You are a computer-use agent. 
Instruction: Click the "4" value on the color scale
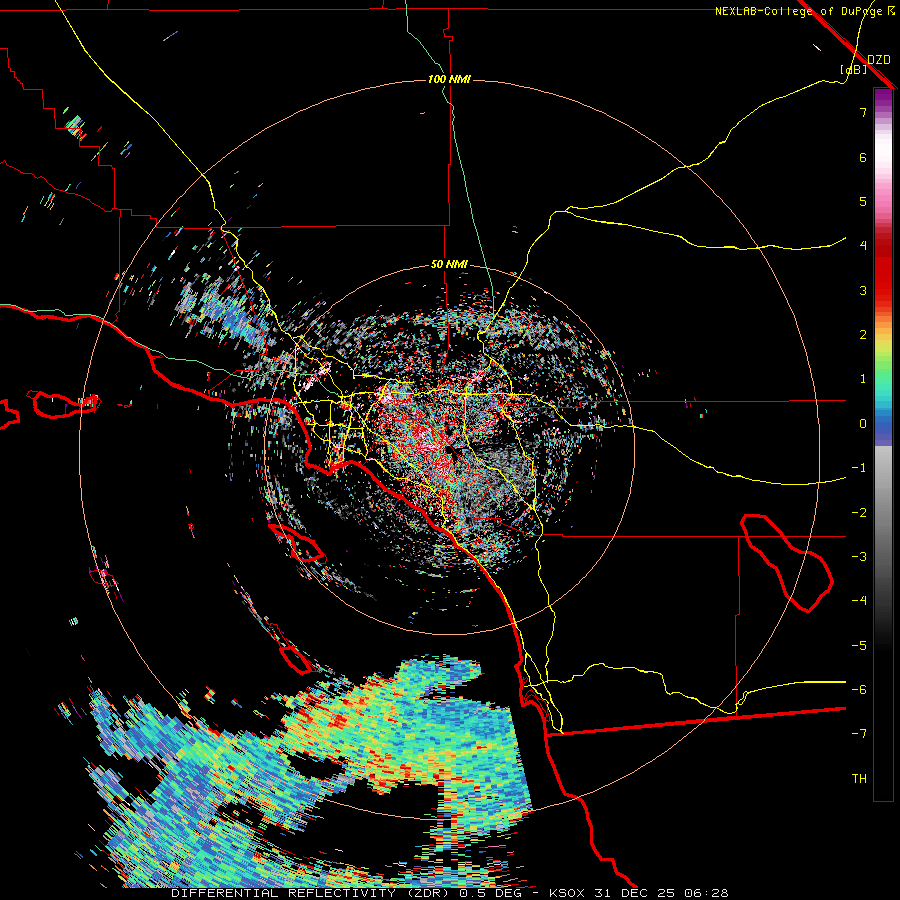click(863, 246)
